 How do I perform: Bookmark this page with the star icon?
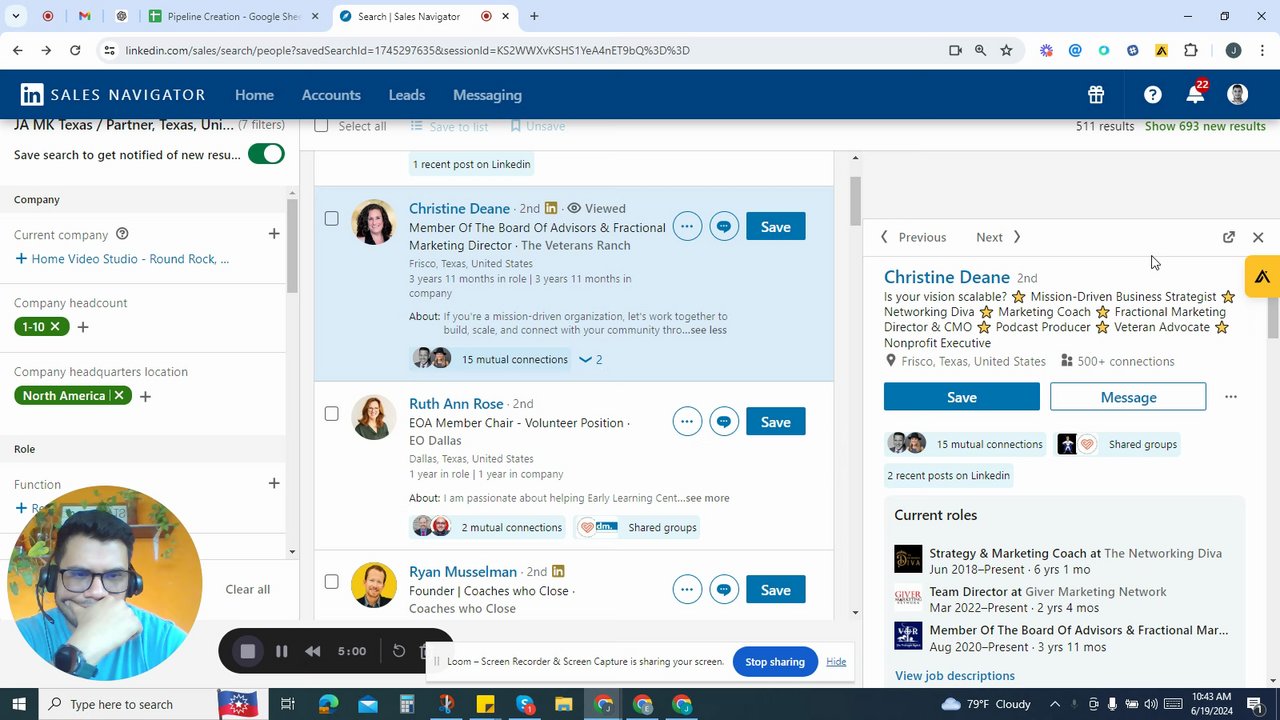pyautogui.click(x=1006, y=50)
